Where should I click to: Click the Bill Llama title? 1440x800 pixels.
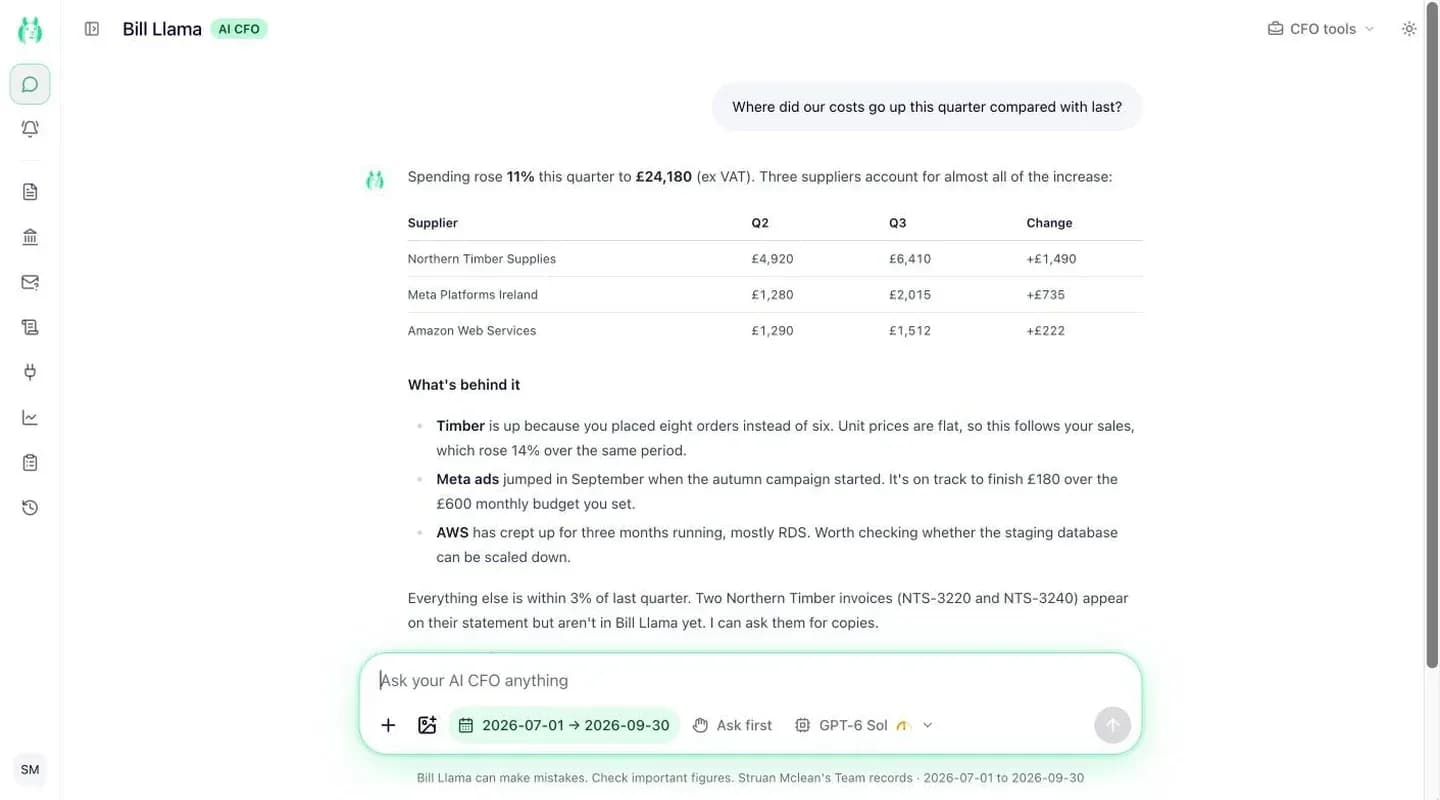pyautogui.click(x=162, y=29)
